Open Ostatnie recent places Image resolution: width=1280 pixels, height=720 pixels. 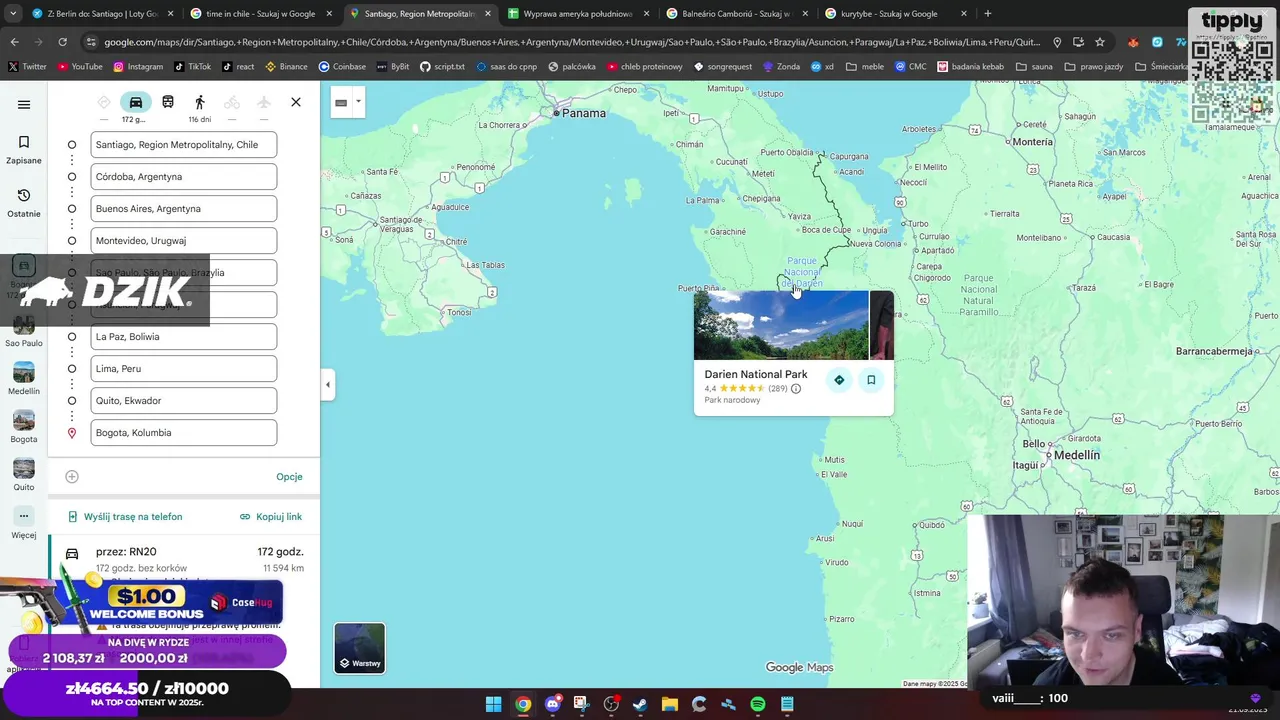tap(24, 202)
